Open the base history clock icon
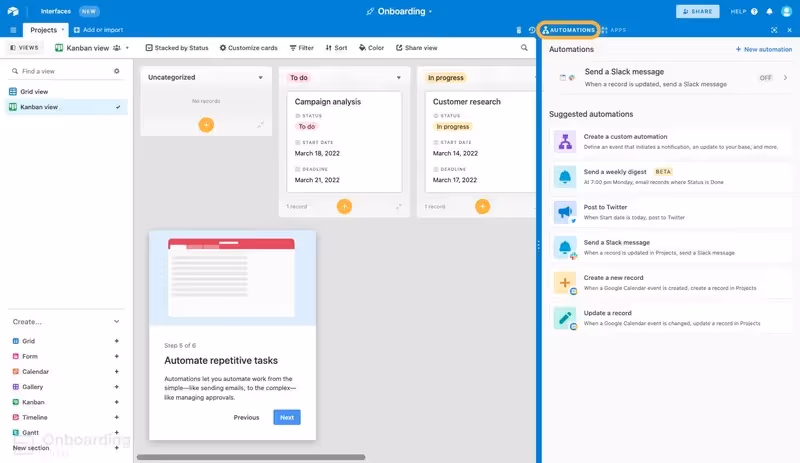 point(532,30)
